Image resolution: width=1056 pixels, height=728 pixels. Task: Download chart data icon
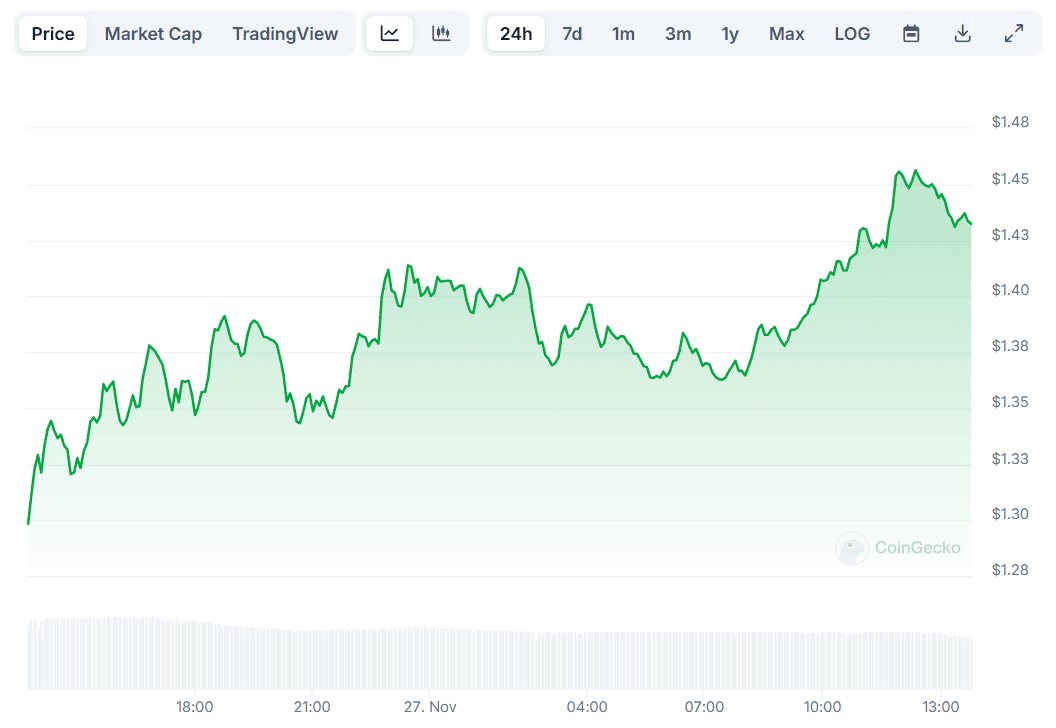[962, 33]
